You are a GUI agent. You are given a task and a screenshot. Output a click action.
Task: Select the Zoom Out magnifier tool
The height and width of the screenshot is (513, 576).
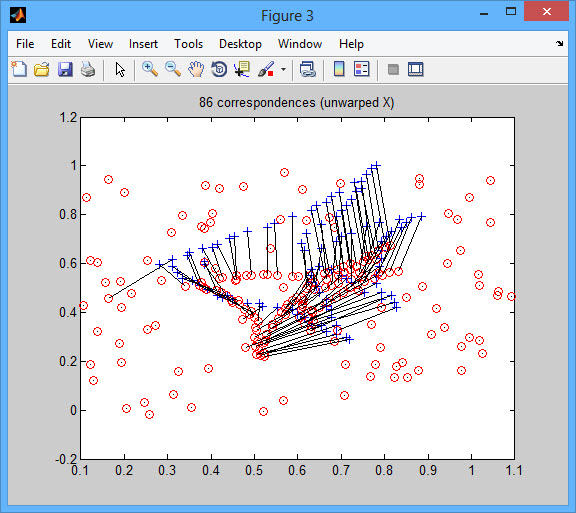pyautogui.click(x=173, y=69)
